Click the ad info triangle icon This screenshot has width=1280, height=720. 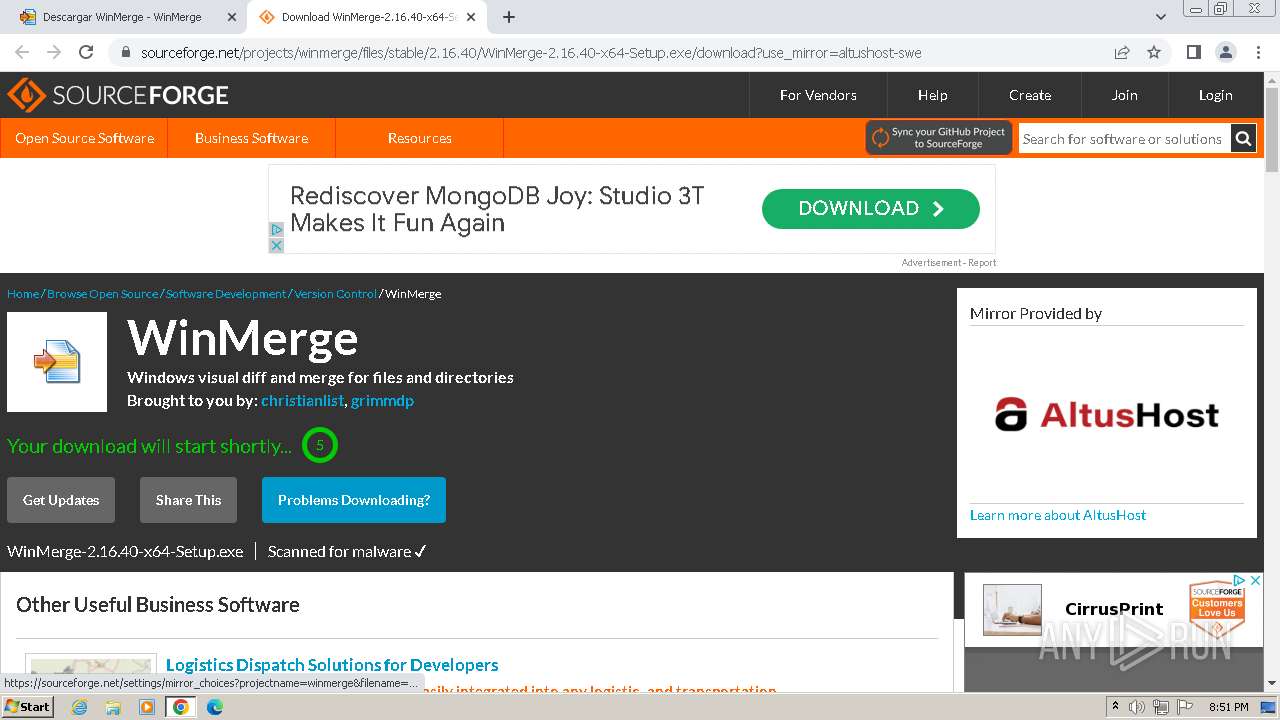(277, 229)
